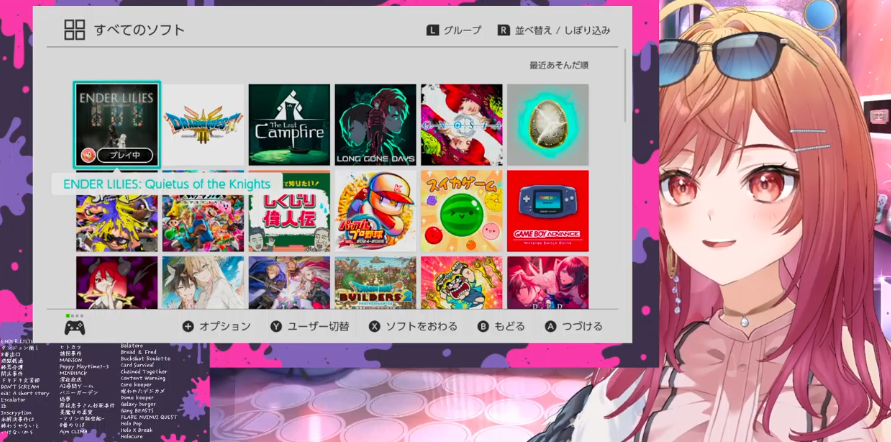Select the horned red-haired girl game tile
This screenshot has width=891, height=442.
[x=117, y=282]
